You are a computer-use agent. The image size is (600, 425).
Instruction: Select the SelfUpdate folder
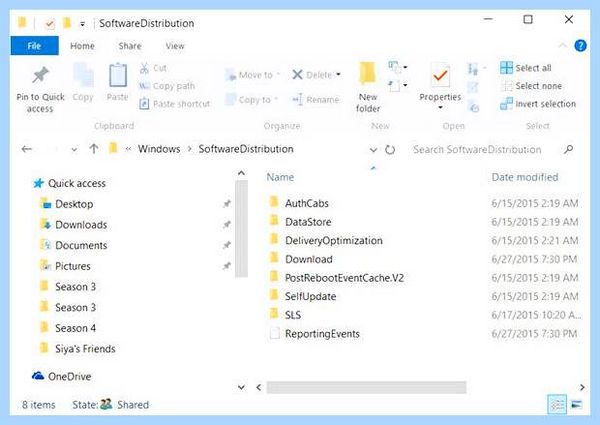pyautogui.click(x=303, y=296)
